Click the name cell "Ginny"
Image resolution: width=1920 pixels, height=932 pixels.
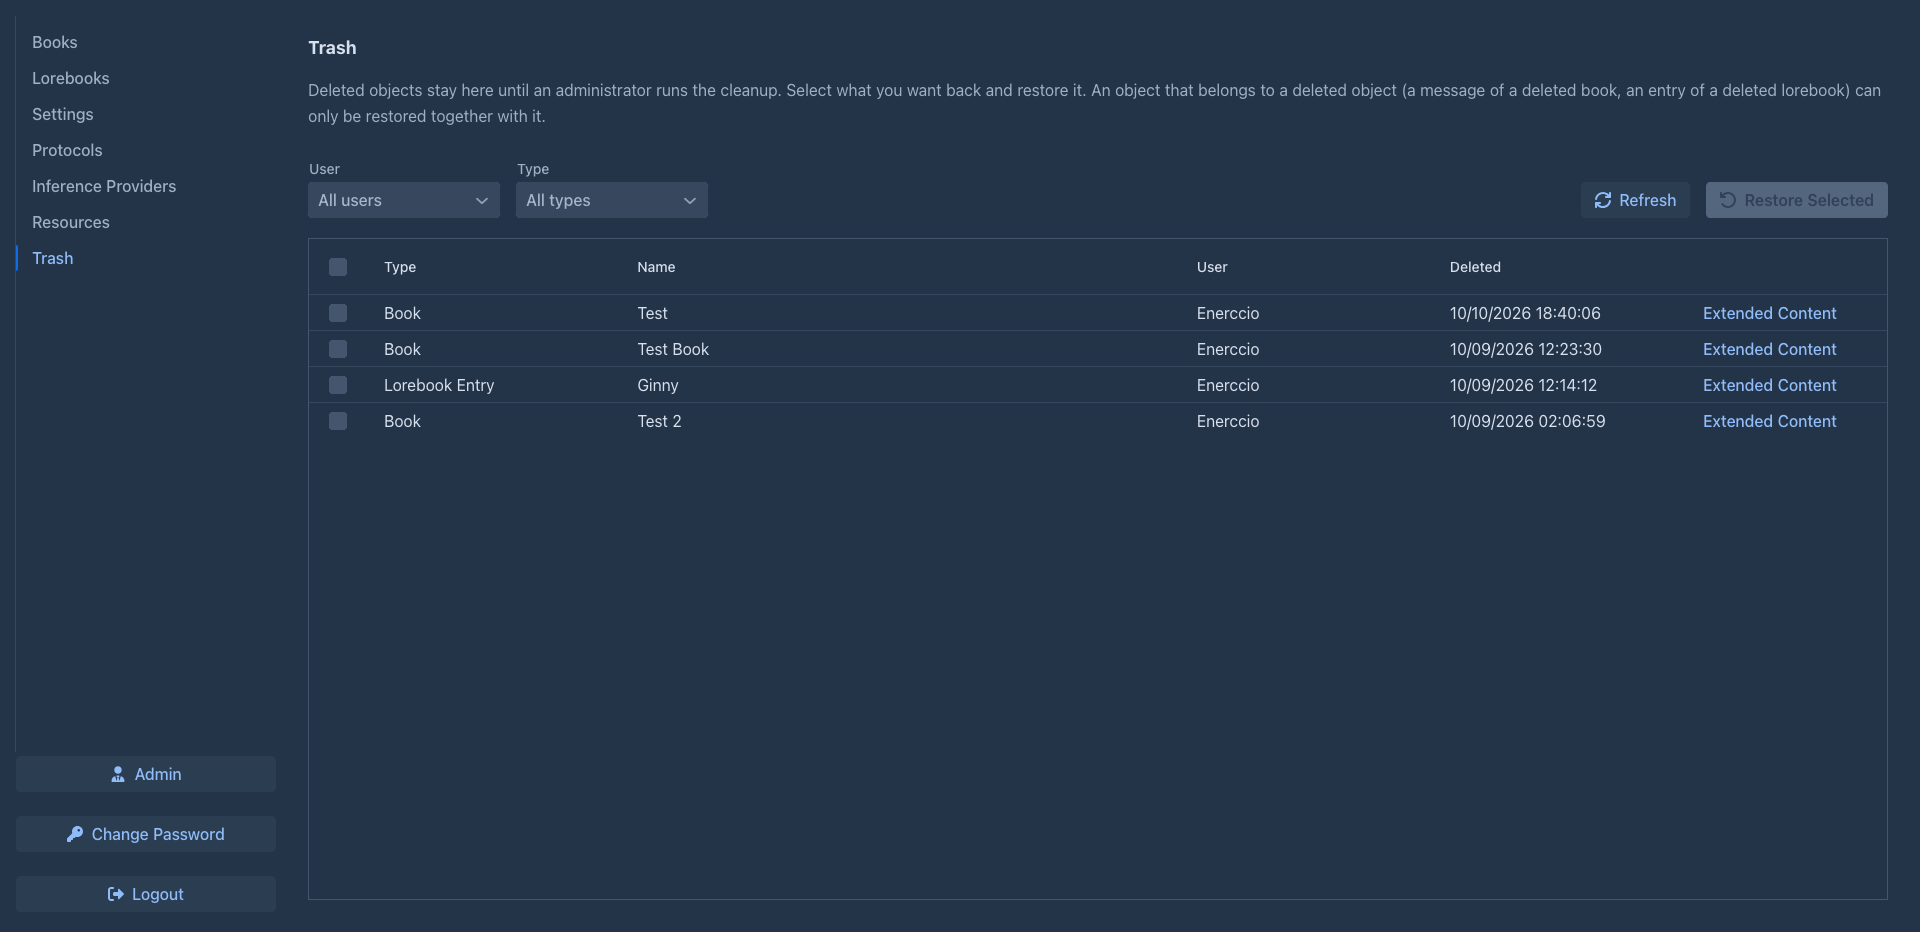click(658, 385)
